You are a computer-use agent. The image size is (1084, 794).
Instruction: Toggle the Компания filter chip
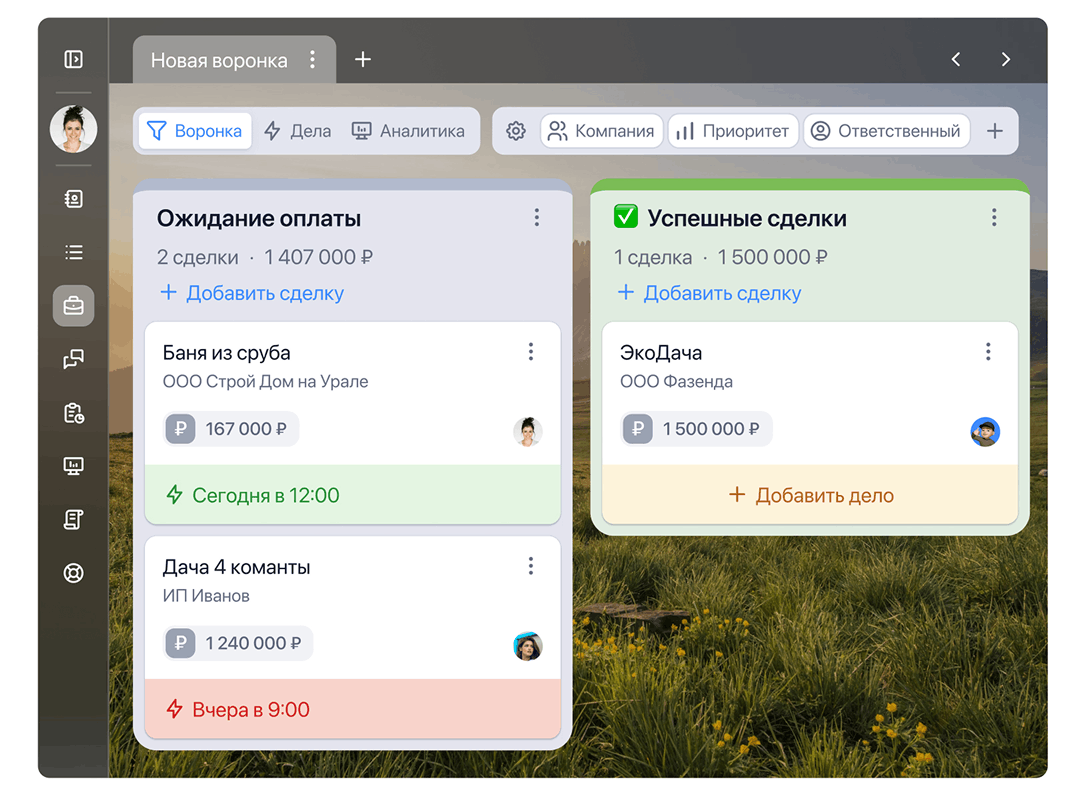click(601, 130)
